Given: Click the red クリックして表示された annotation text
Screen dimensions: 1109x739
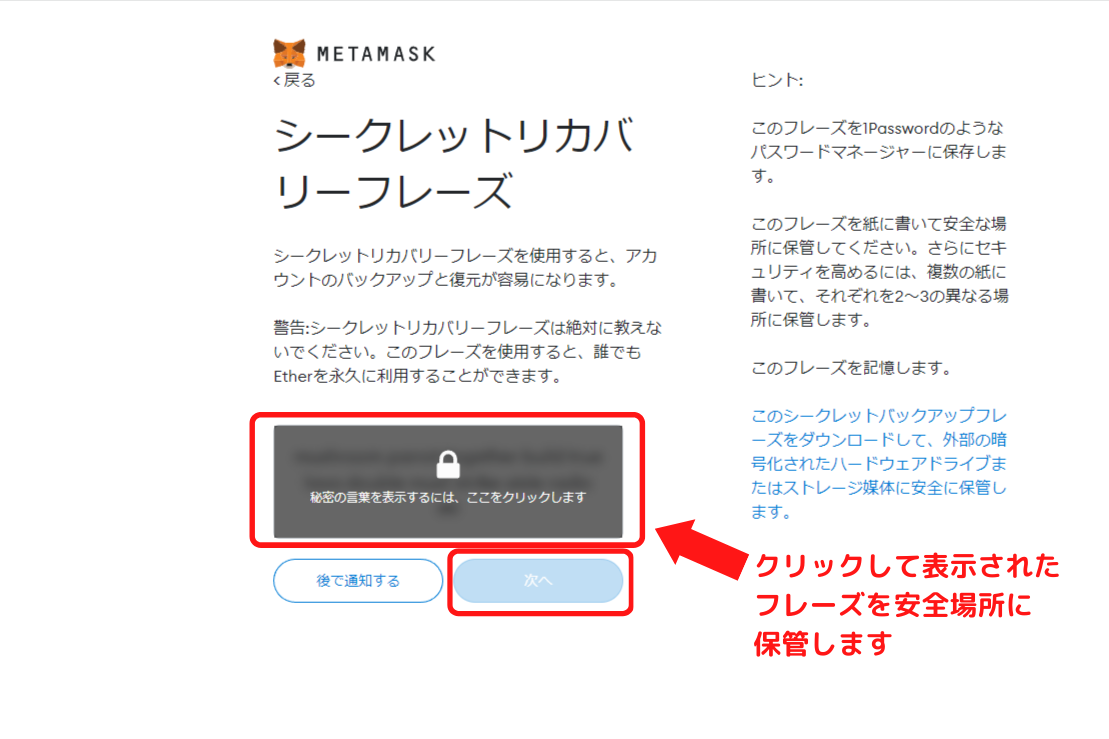Looking at the screenshot, I should coord(907,566).
